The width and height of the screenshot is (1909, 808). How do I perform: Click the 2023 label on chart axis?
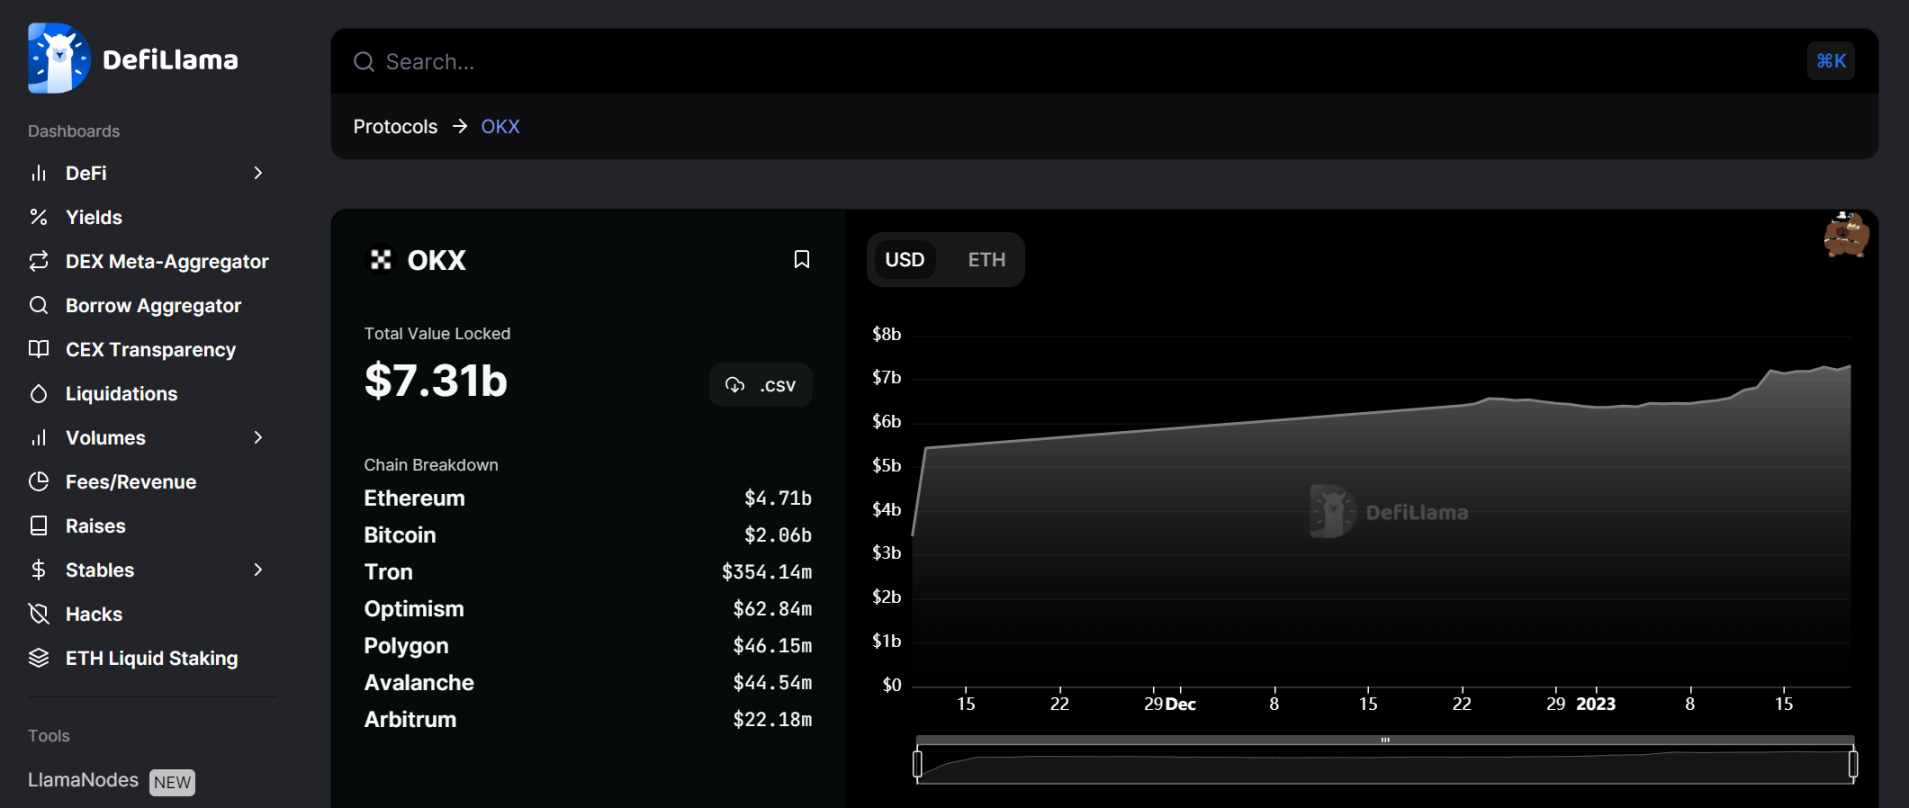1596,704
